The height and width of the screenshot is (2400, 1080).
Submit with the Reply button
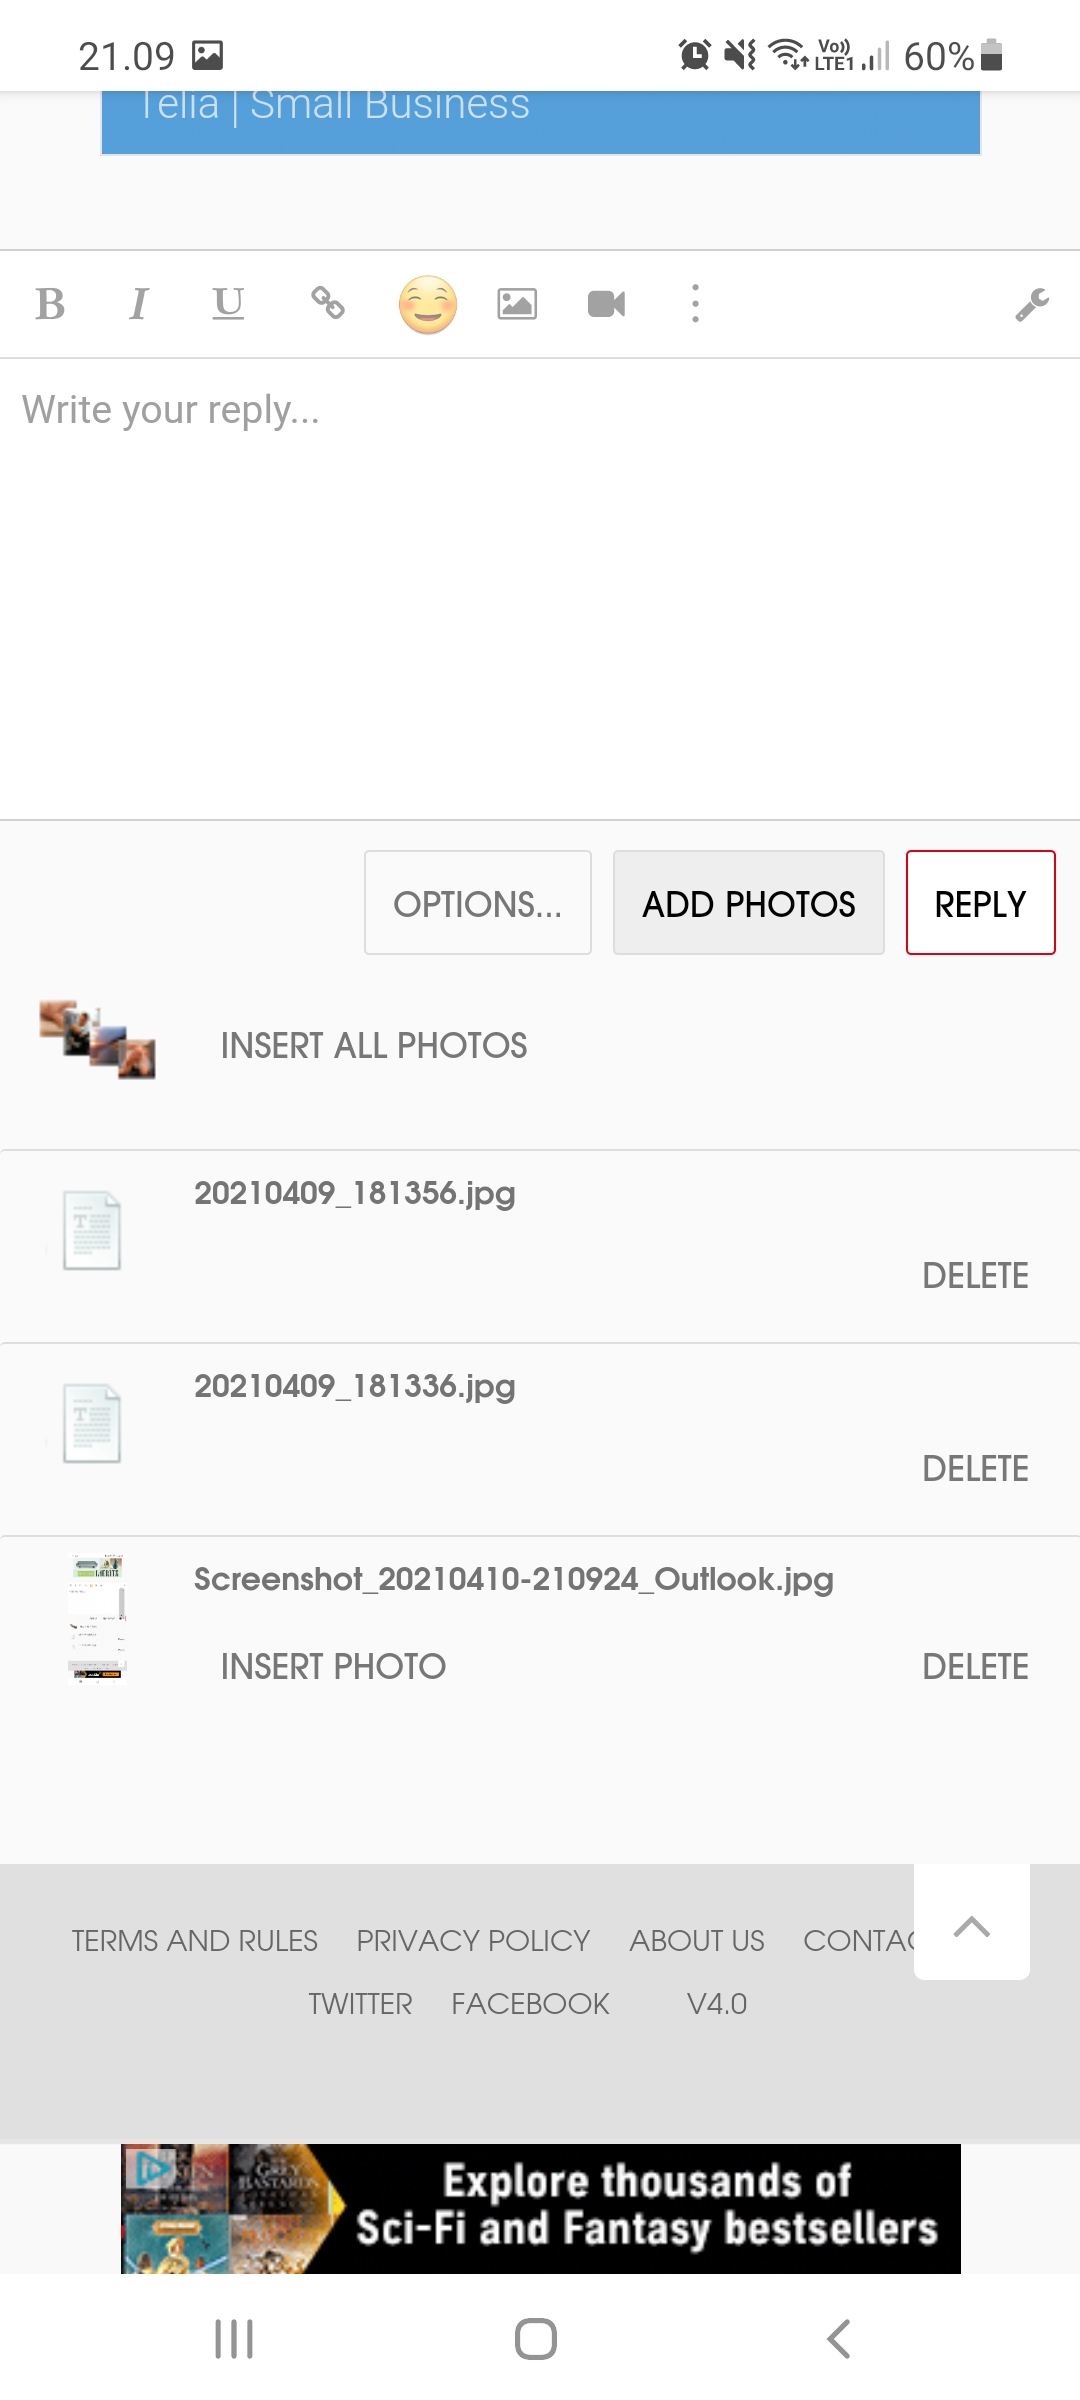[980, 903]
